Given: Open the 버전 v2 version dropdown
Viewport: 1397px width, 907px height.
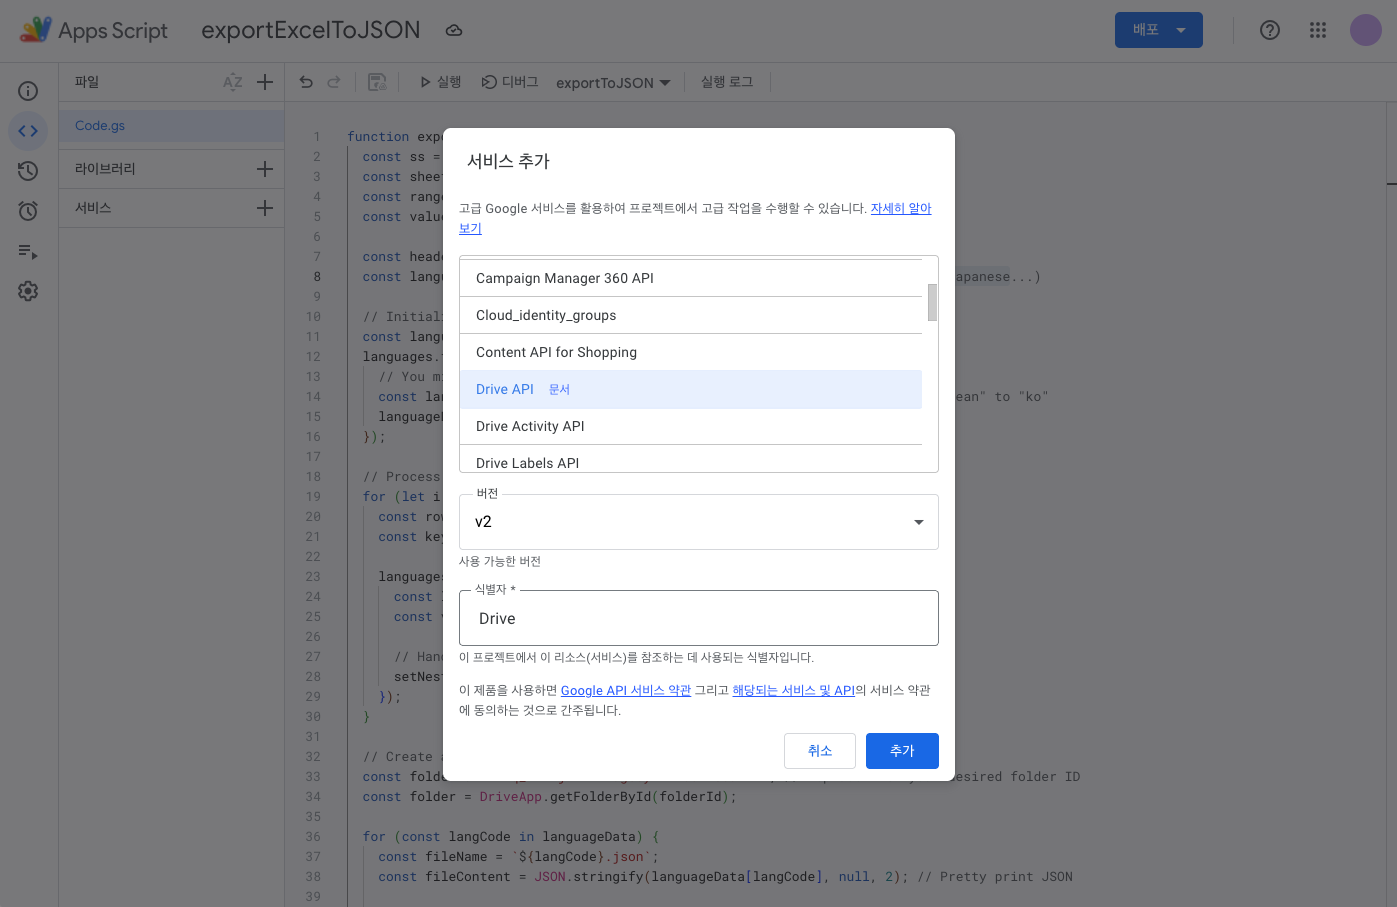Looking at the screenshot, I should (699, 522).
